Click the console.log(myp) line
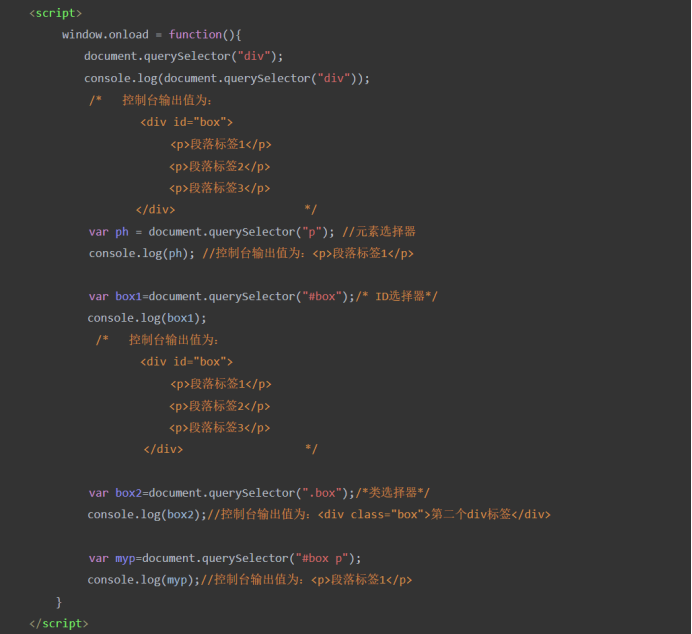692x634 pixels. tap(250, 580)
